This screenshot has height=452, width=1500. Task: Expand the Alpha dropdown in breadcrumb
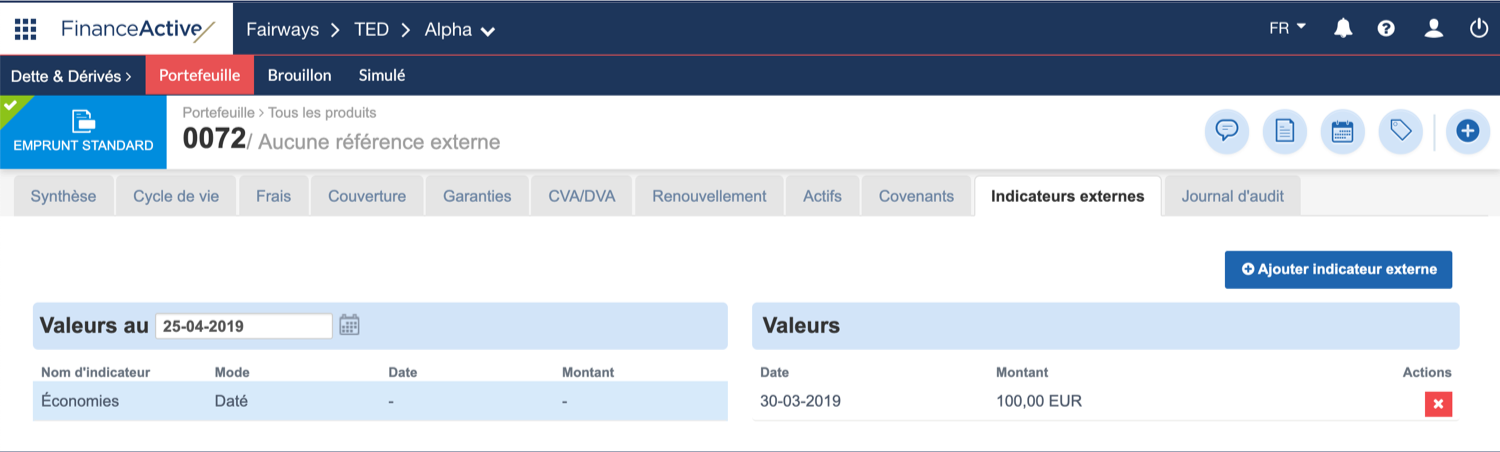point(460,30)
